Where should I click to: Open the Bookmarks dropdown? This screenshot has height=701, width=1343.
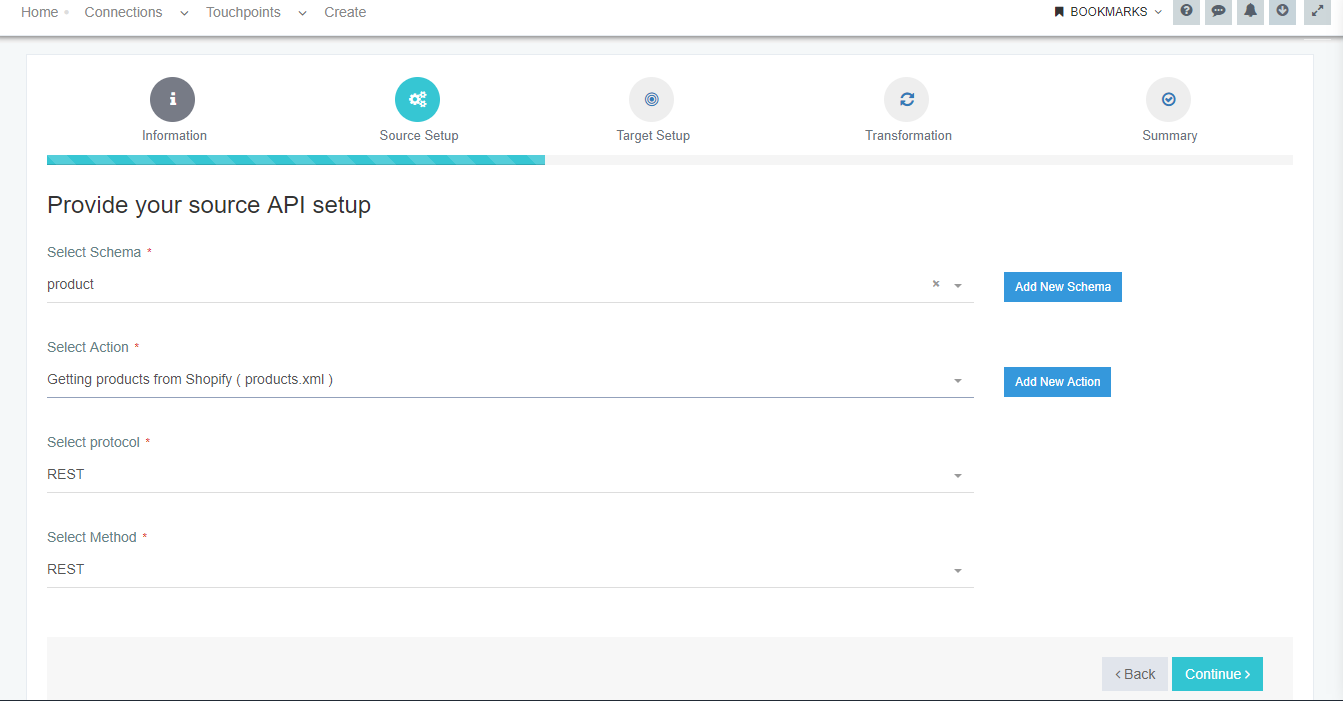click(1108, 12)
